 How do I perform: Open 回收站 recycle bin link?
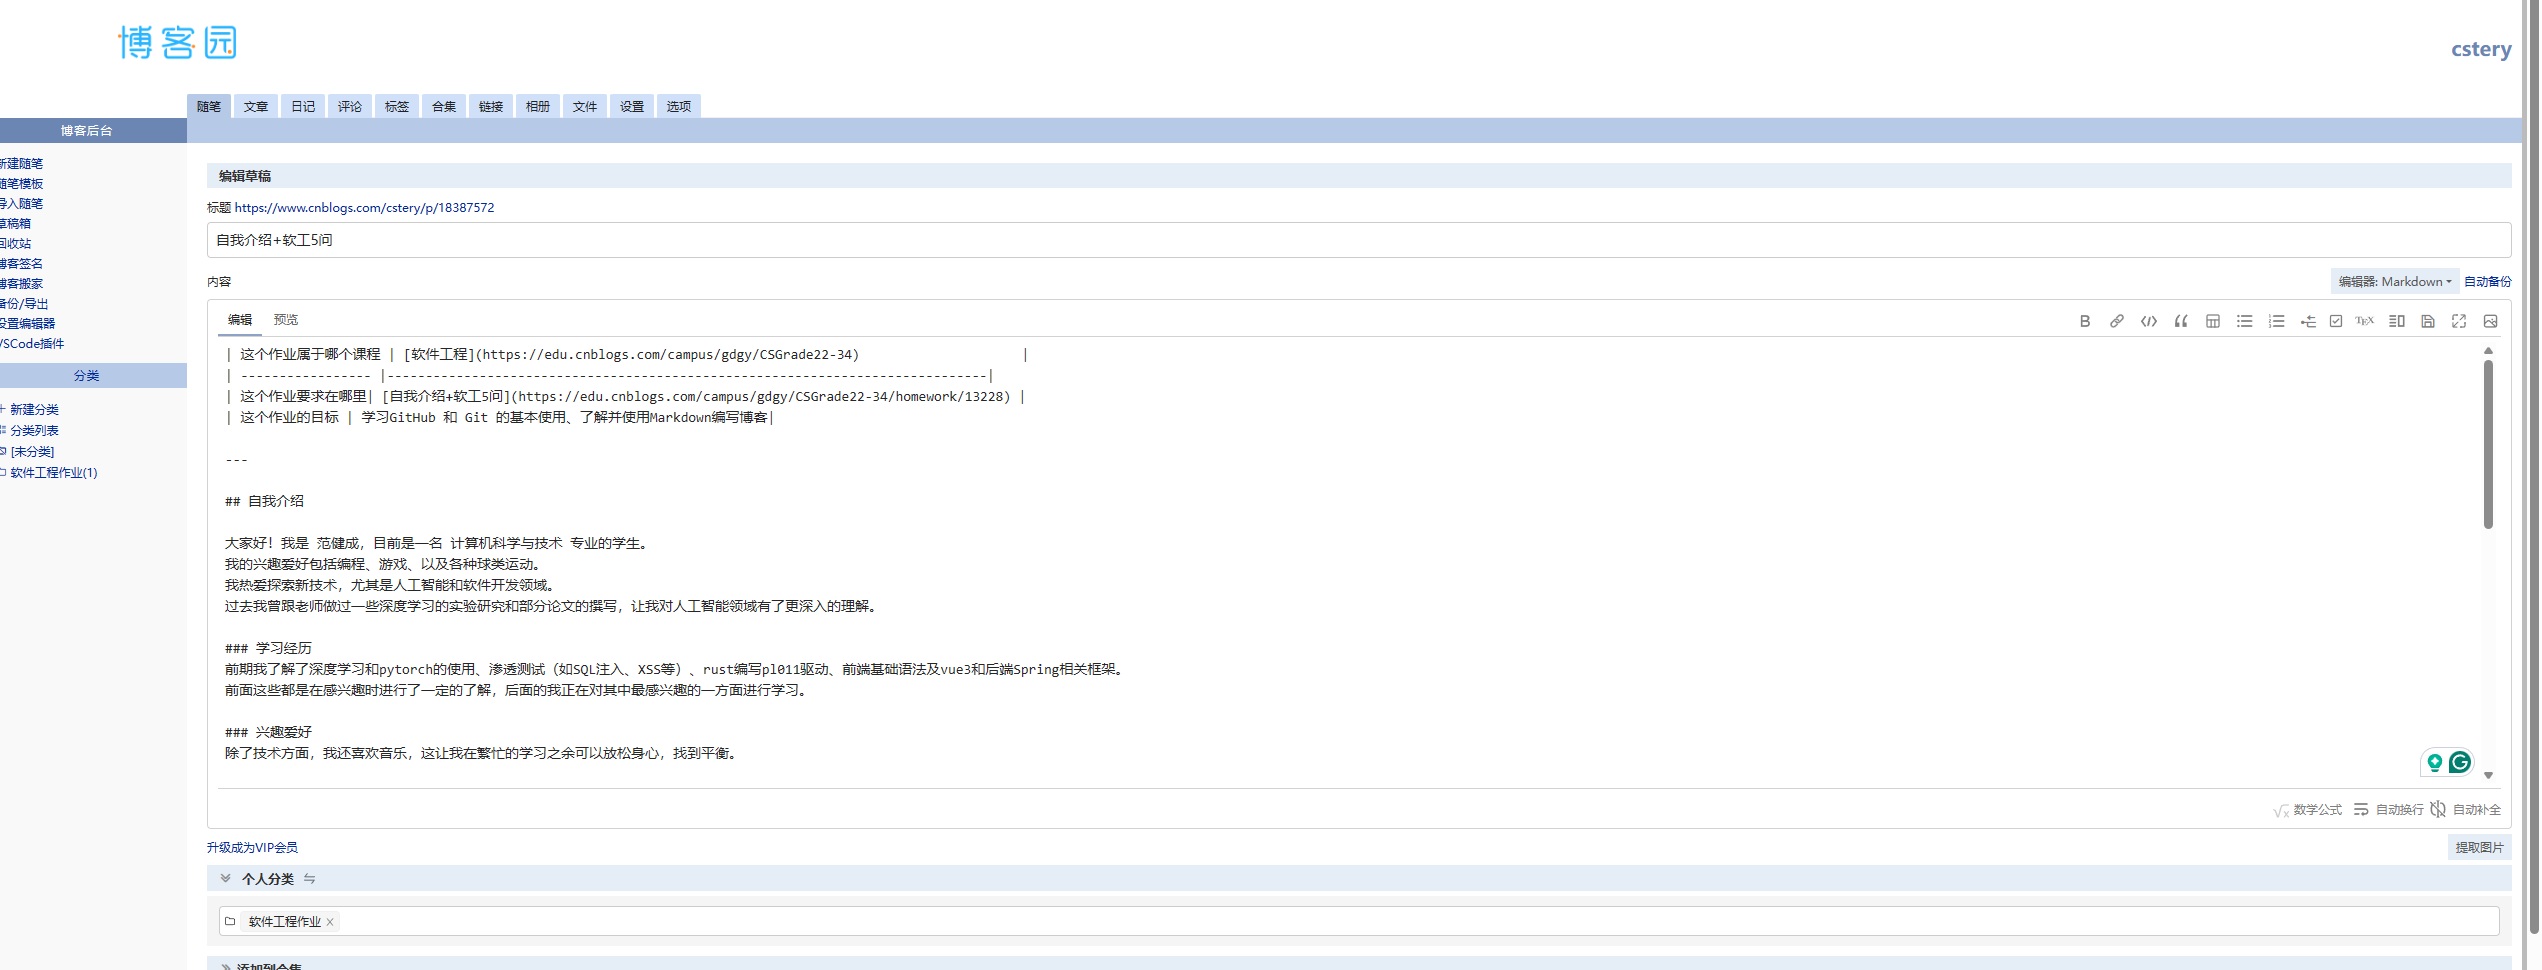(15, 243)
